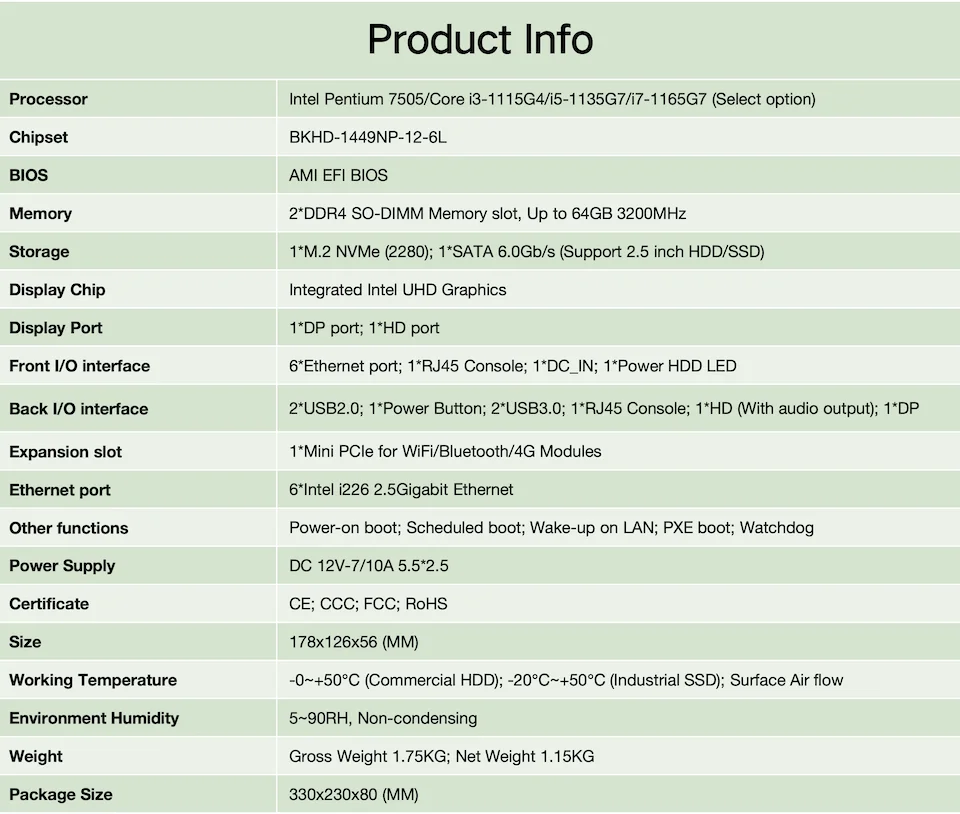Image resolution: width=960 pixels, height=814 pixels.
Task: Click the Working Temperature row label
Action: click(x=93, y=680)
